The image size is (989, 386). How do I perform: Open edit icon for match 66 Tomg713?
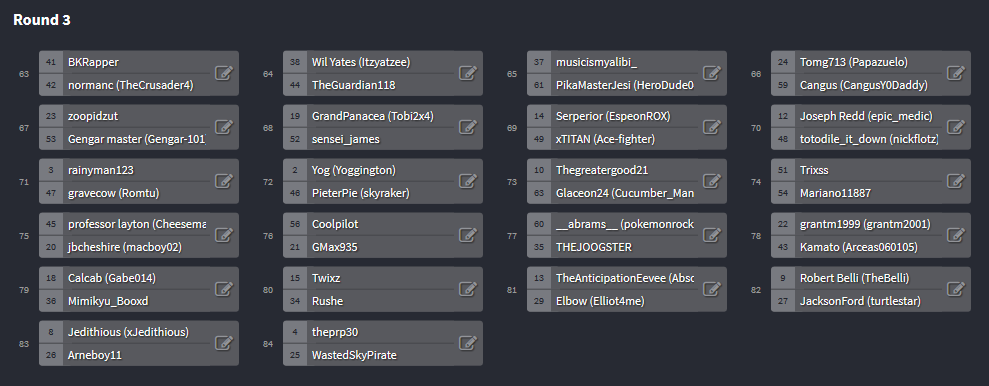click(x=956, y=73)
